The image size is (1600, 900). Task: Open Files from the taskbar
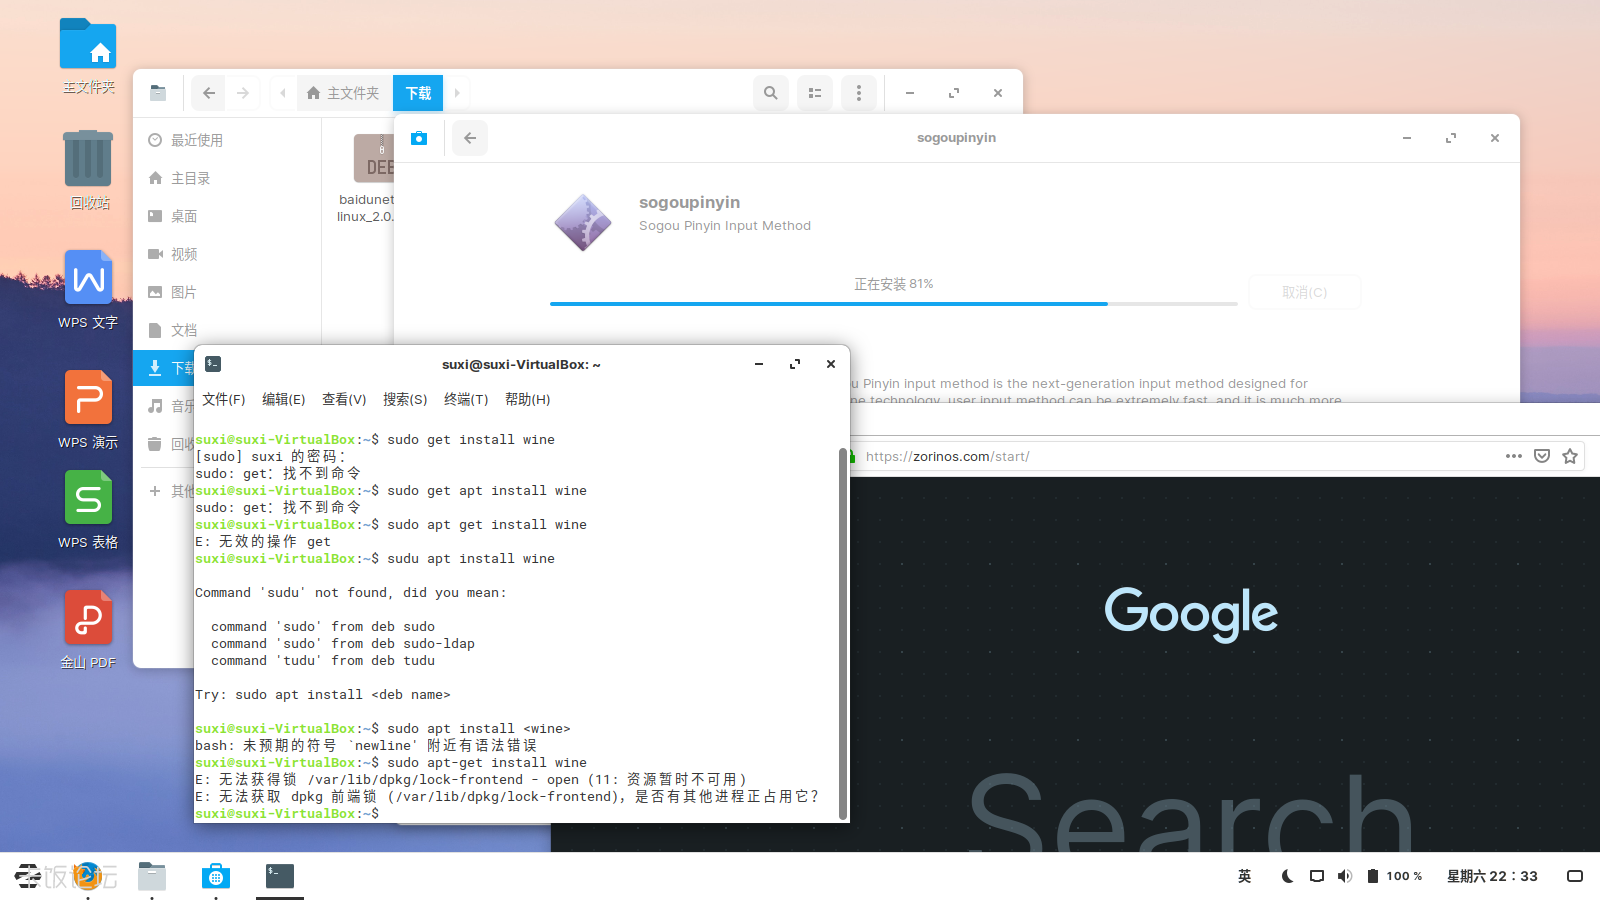coord(152,876)
